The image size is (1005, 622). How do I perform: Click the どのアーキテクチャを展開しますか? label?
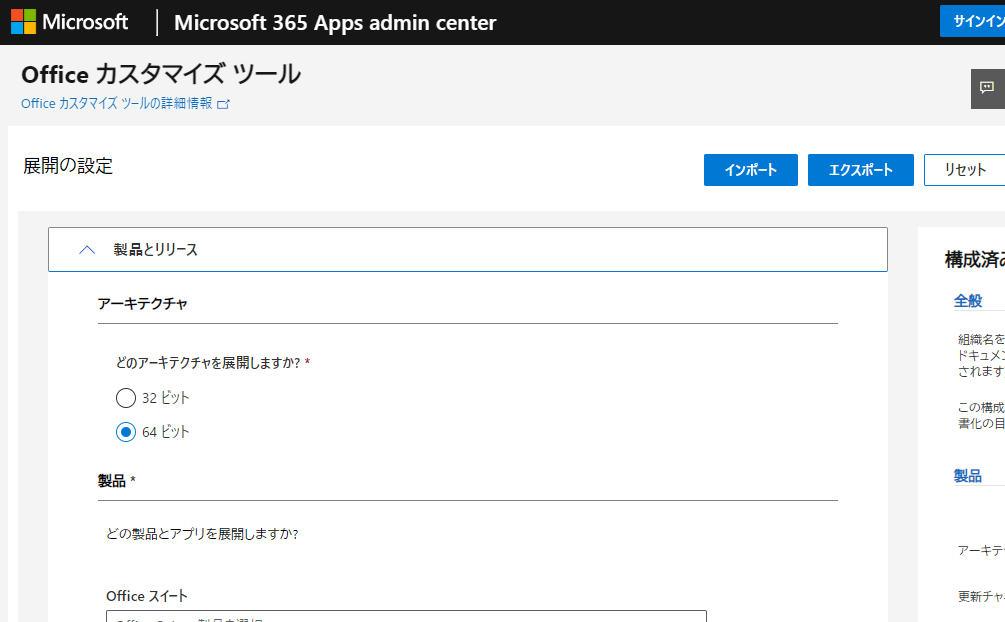(x=208, y=363)
